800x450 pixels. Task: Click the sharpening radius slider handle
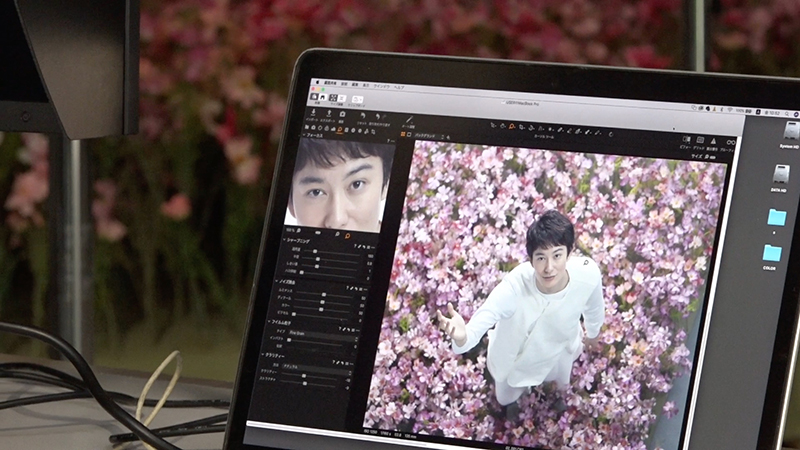click(x=318, y=259)
